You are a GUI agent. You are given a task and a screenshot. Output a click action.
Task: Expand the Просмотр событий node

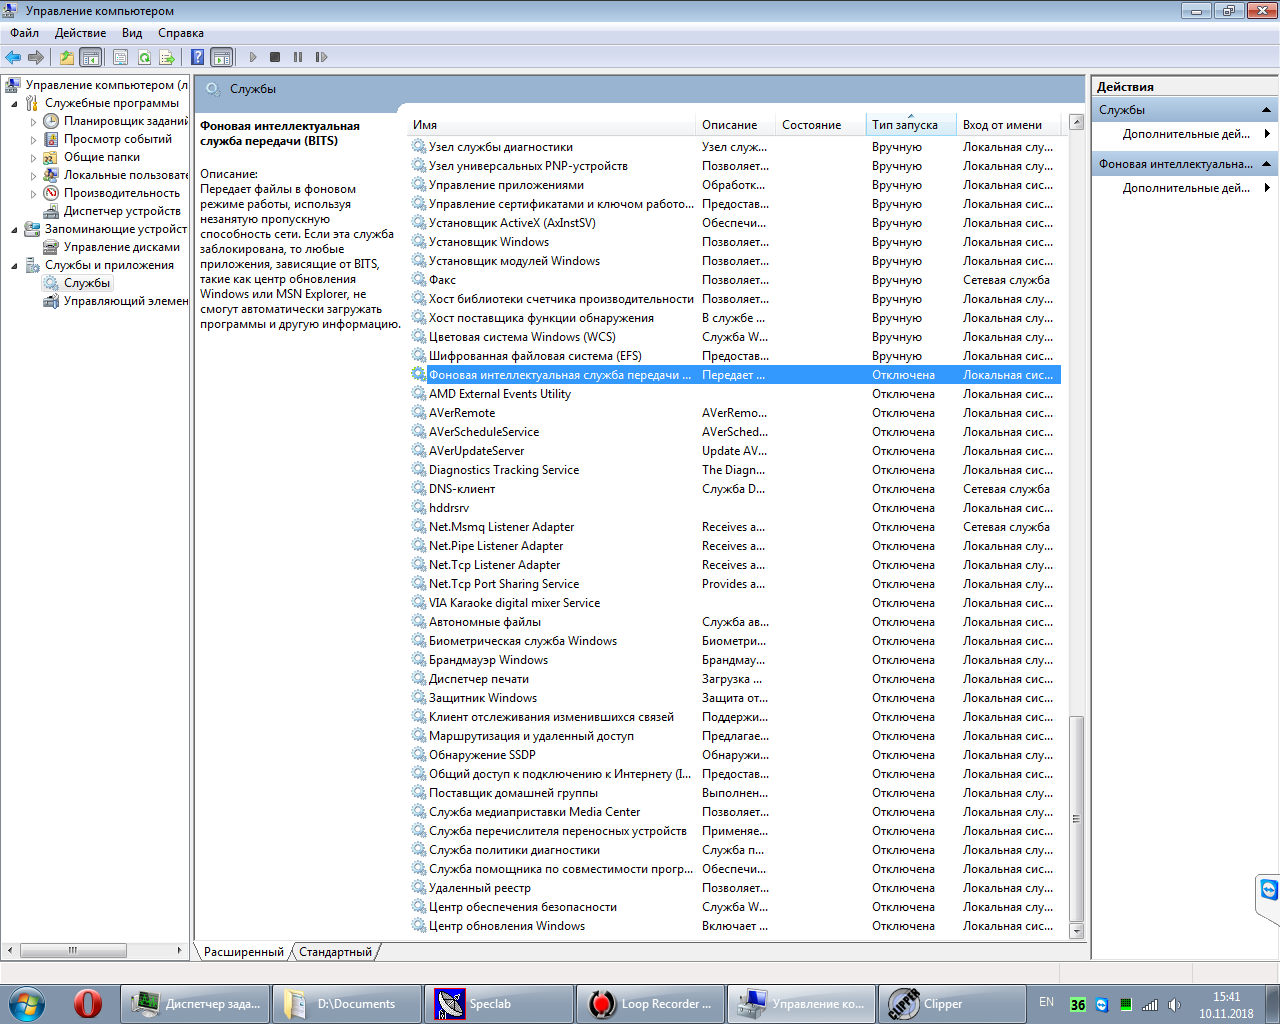click(x=33, y=140)
